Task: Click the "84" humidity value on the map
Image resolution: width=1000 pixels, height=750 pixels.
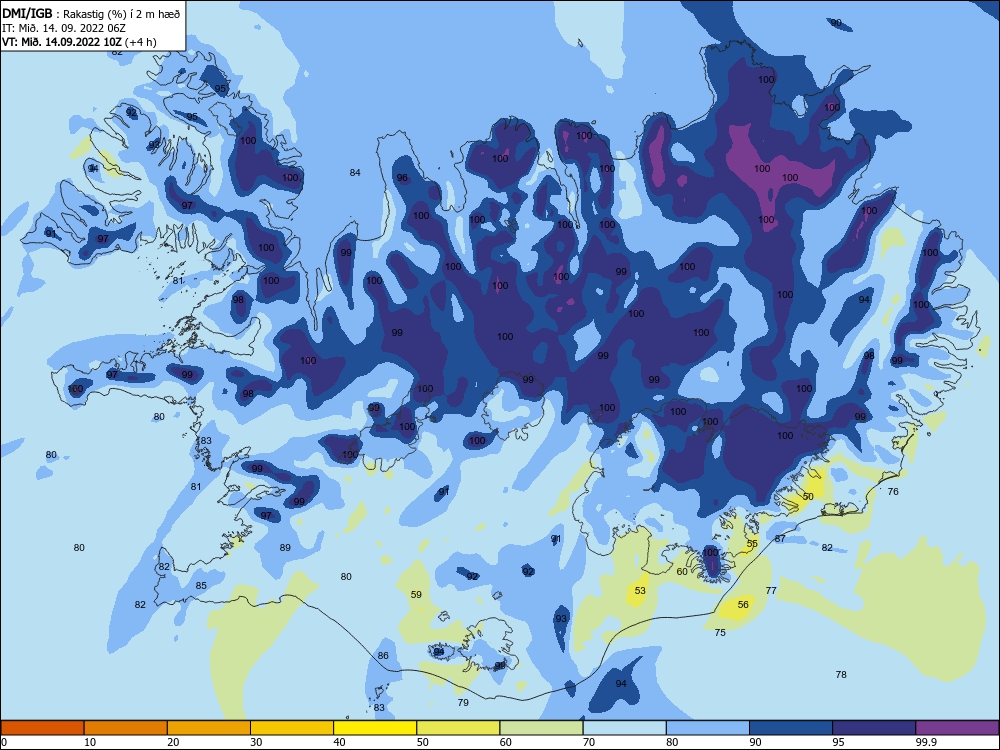Action: 355,172
